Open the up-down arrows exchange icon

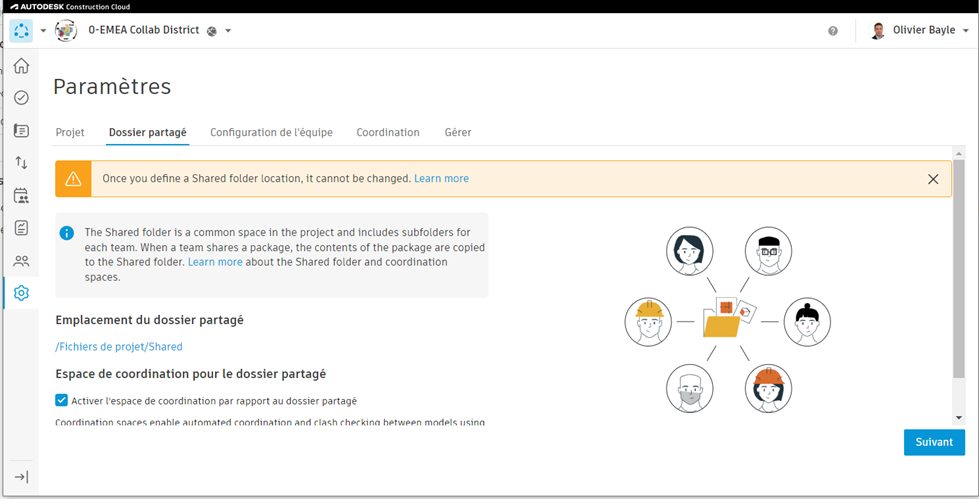pyautogui.click(x=21, y=163)
